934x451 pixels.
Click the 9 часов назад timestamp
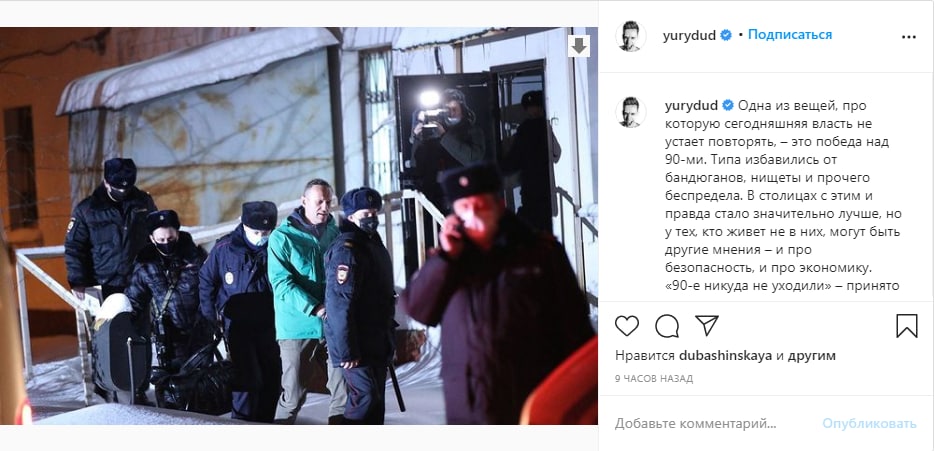653,378
